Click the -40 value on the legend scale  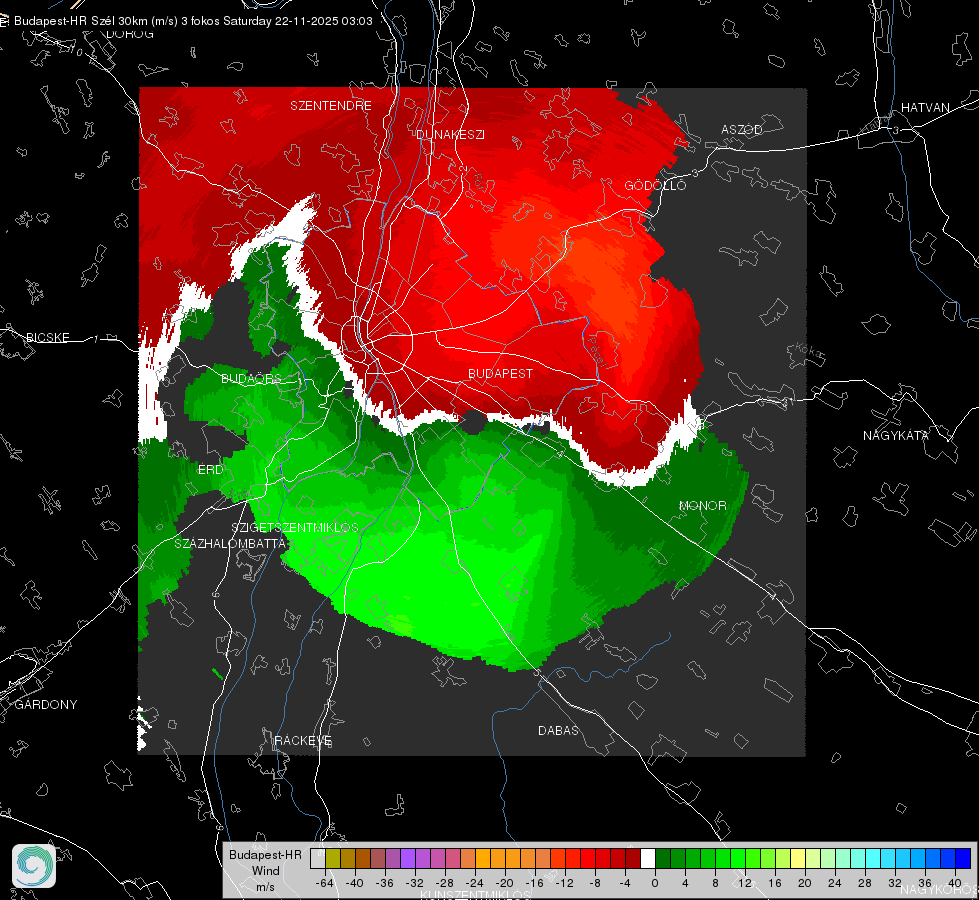[x=355, y=883]
